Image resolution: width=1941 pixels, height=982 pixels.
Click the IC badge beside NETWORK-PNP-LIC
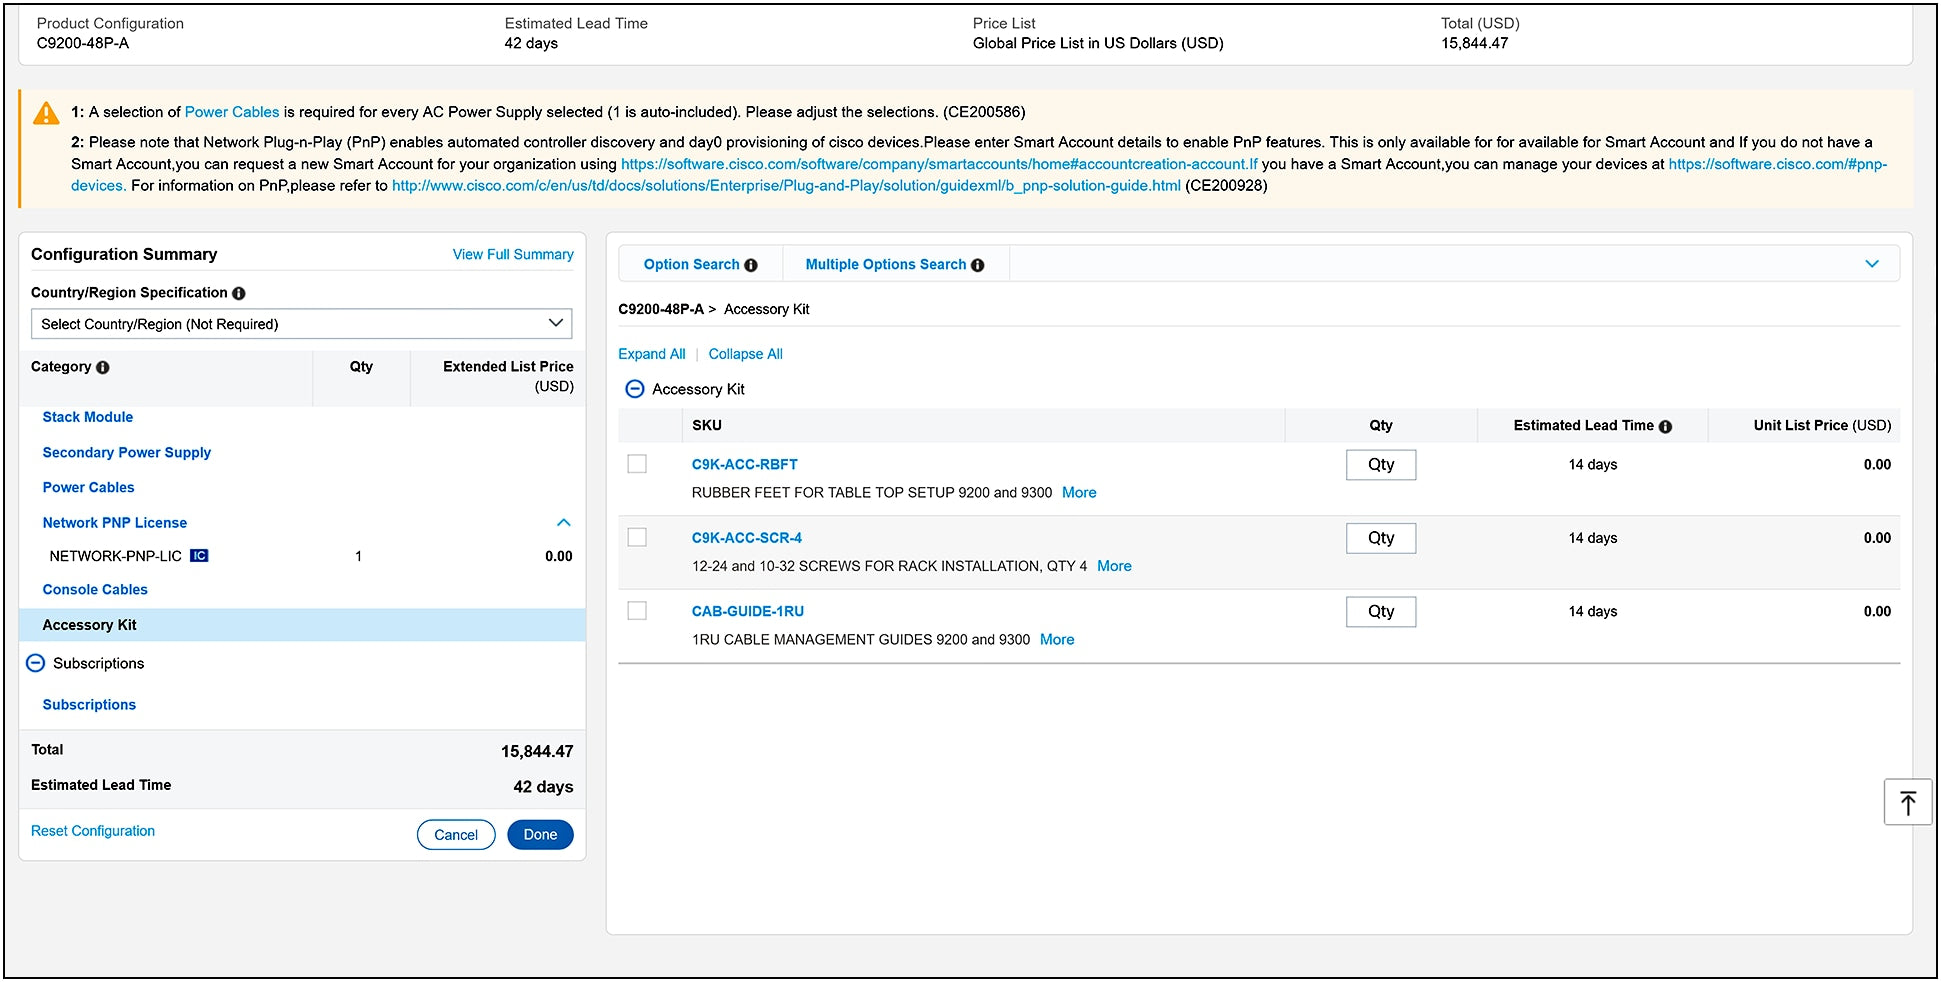tap(199, 556)
